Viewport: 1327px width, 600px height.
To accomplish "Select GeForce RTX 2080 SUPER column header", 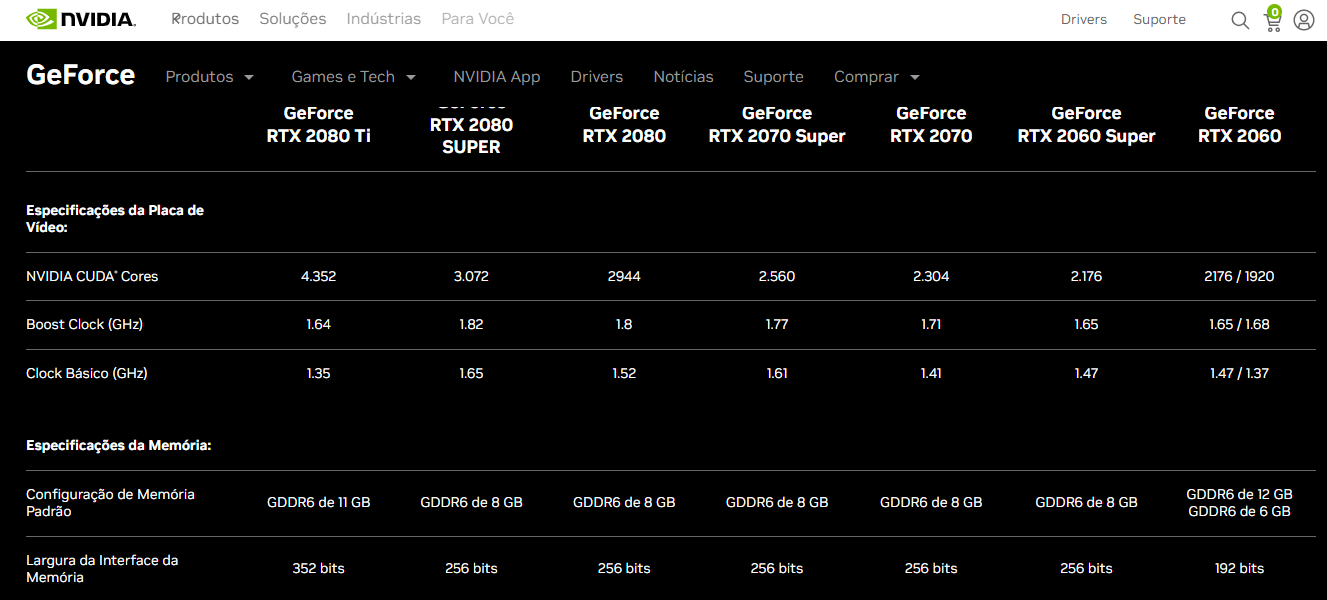I will (x=471, y=129).
